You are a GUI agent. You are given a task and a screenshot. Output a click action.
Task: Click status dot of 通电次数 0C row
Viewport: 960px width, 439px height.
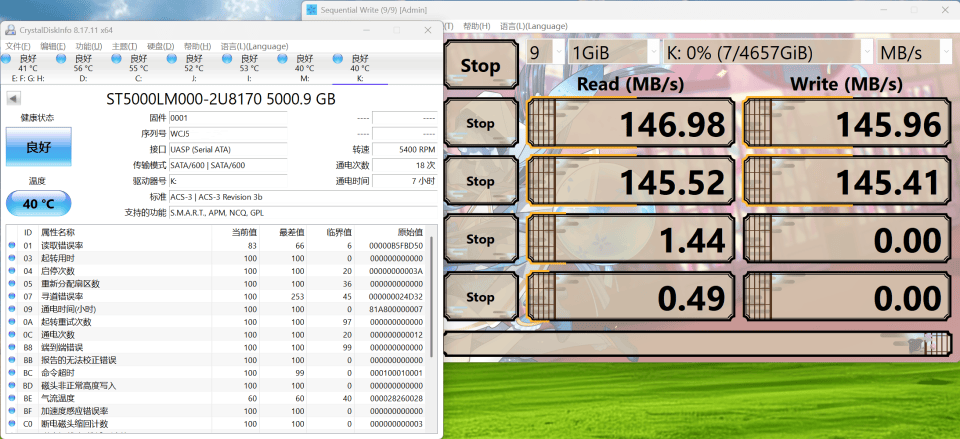tap(12, 334)
